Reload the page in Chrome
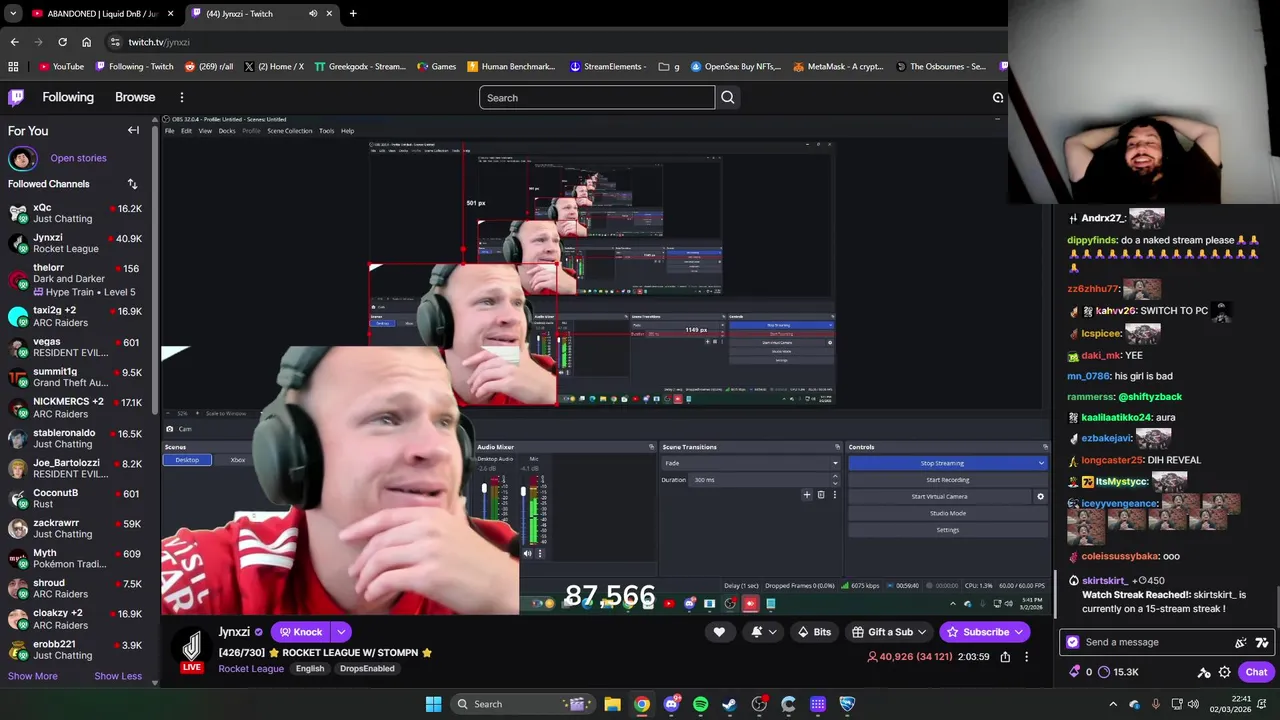Image resolution: width=1280 pixels, height=720 pixels. 62,42
